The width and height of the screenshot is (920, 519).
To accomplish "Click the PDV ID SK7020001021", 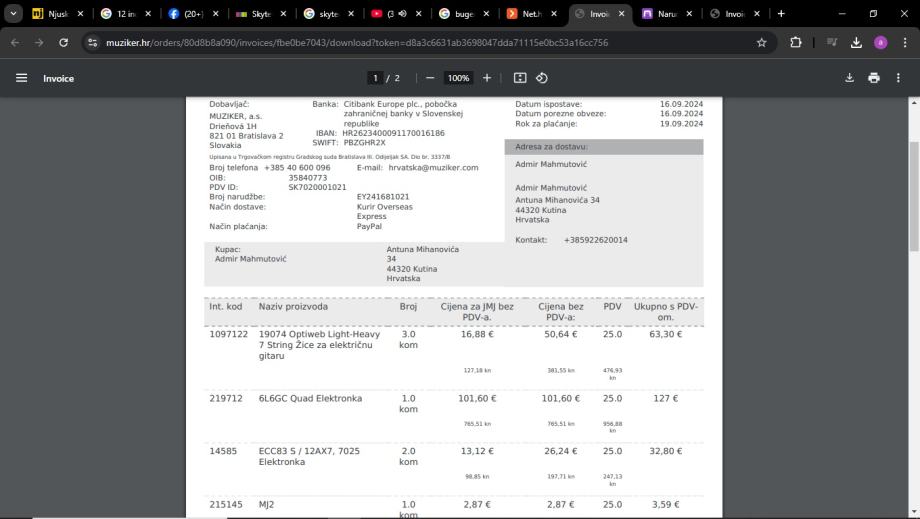I will [x=317, y=187].
